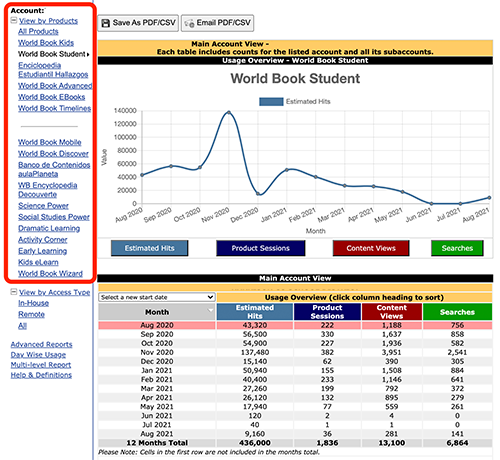The image size is (500, 460).
Task: Sort by Product Sessions column heading
Action: pyautogui.click(x=327, y=312)
